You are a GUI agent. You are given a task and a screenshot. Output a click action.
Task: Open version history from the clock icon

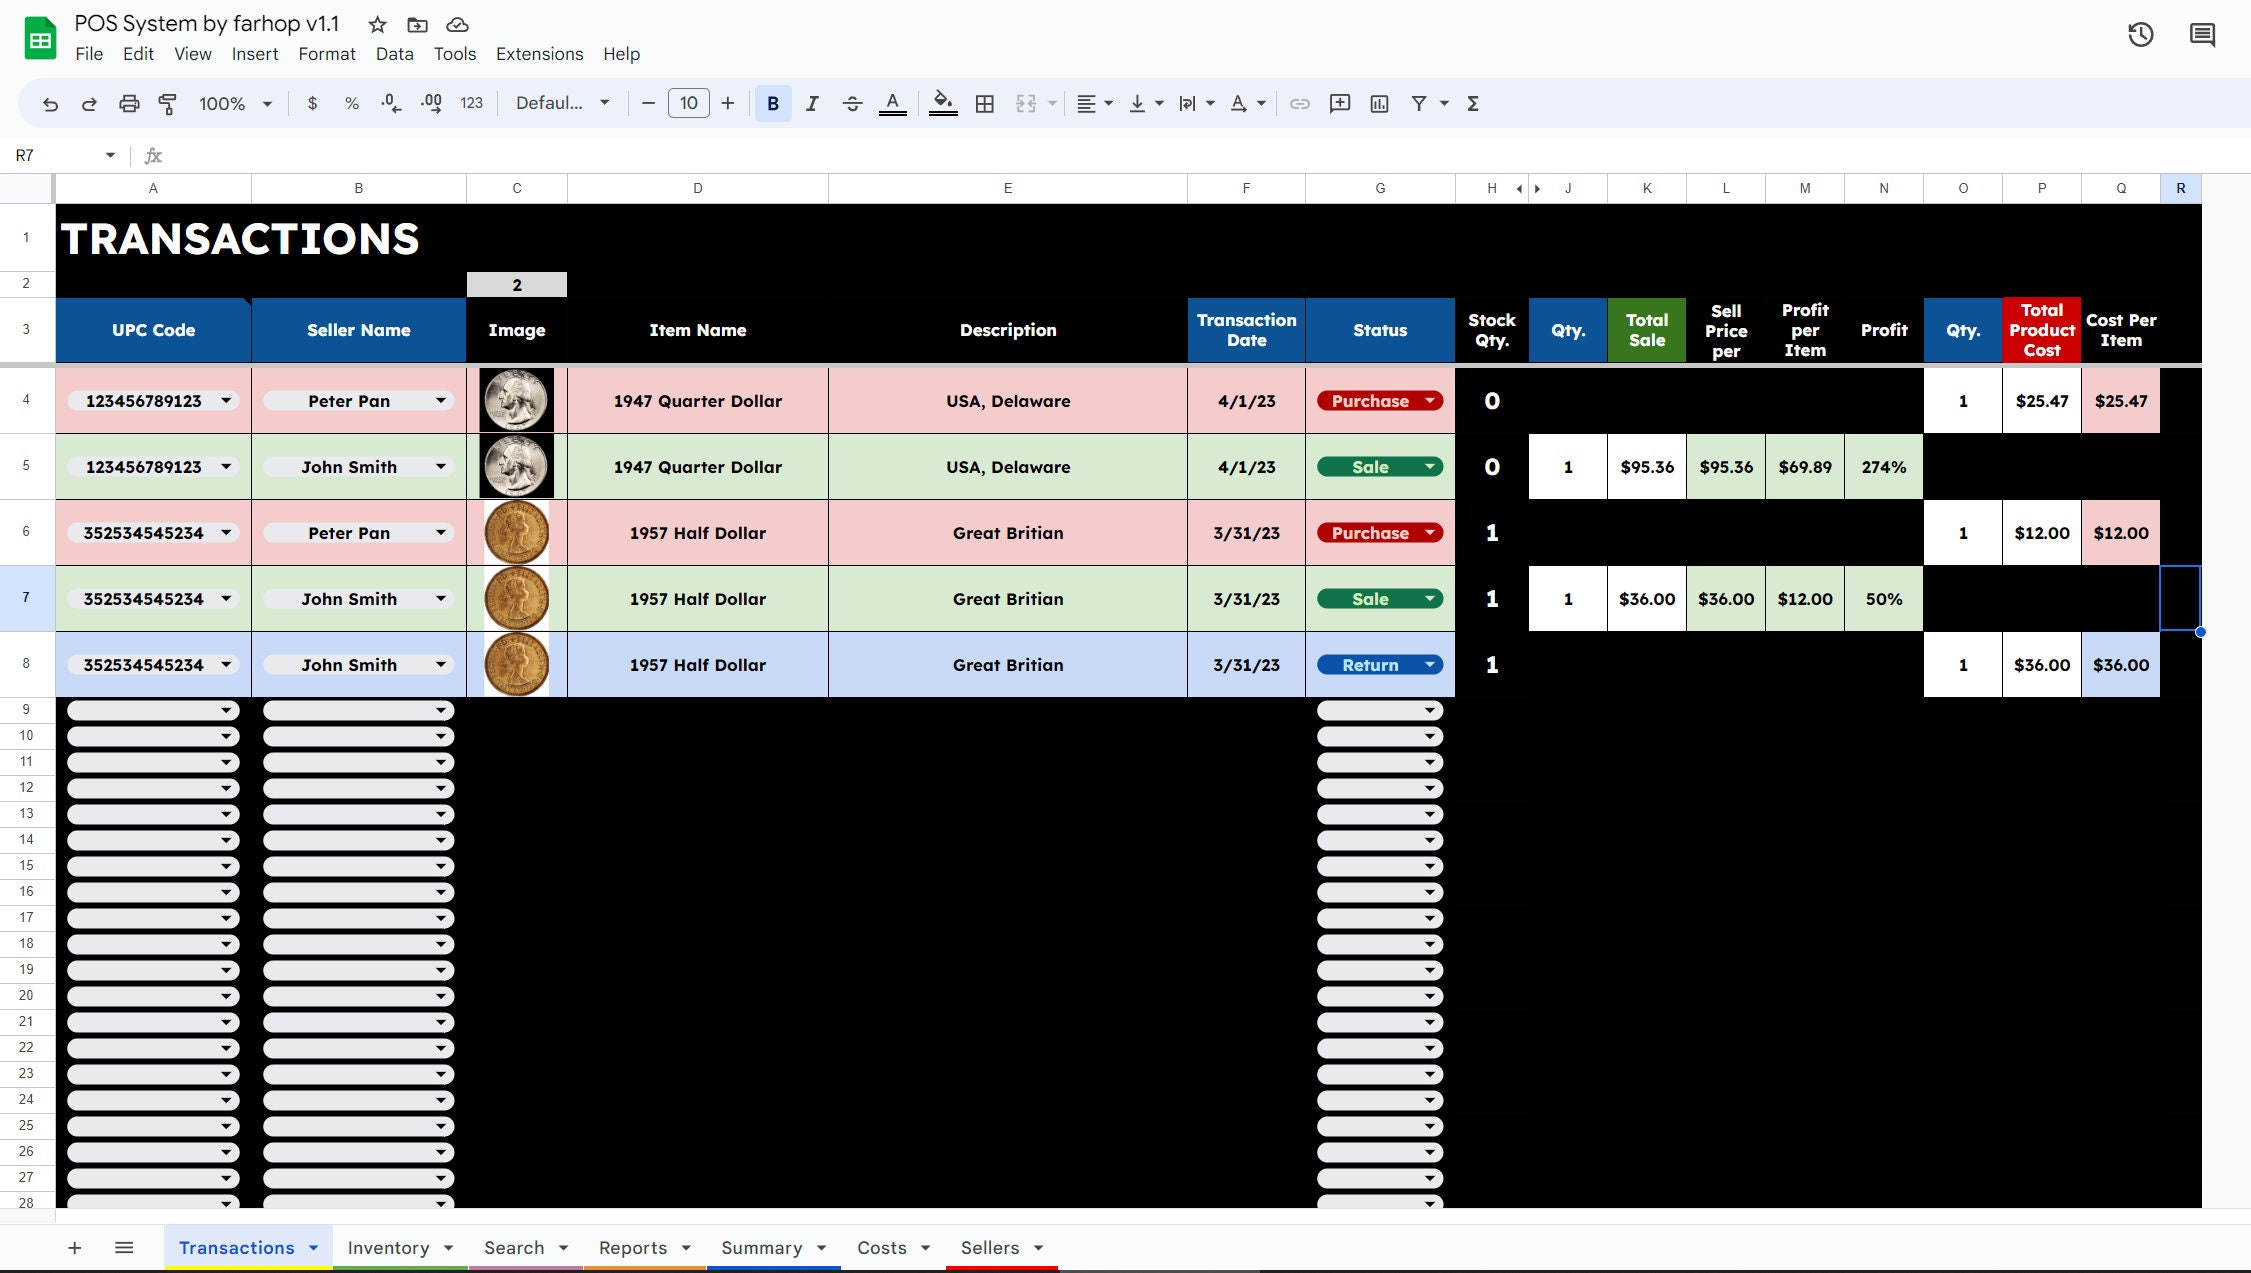[x=2141, y=34]
